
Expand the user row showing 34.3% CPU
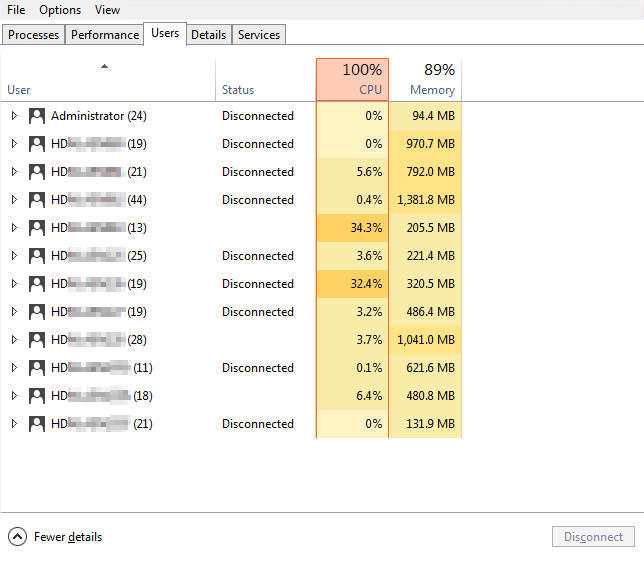pos(14,228)
